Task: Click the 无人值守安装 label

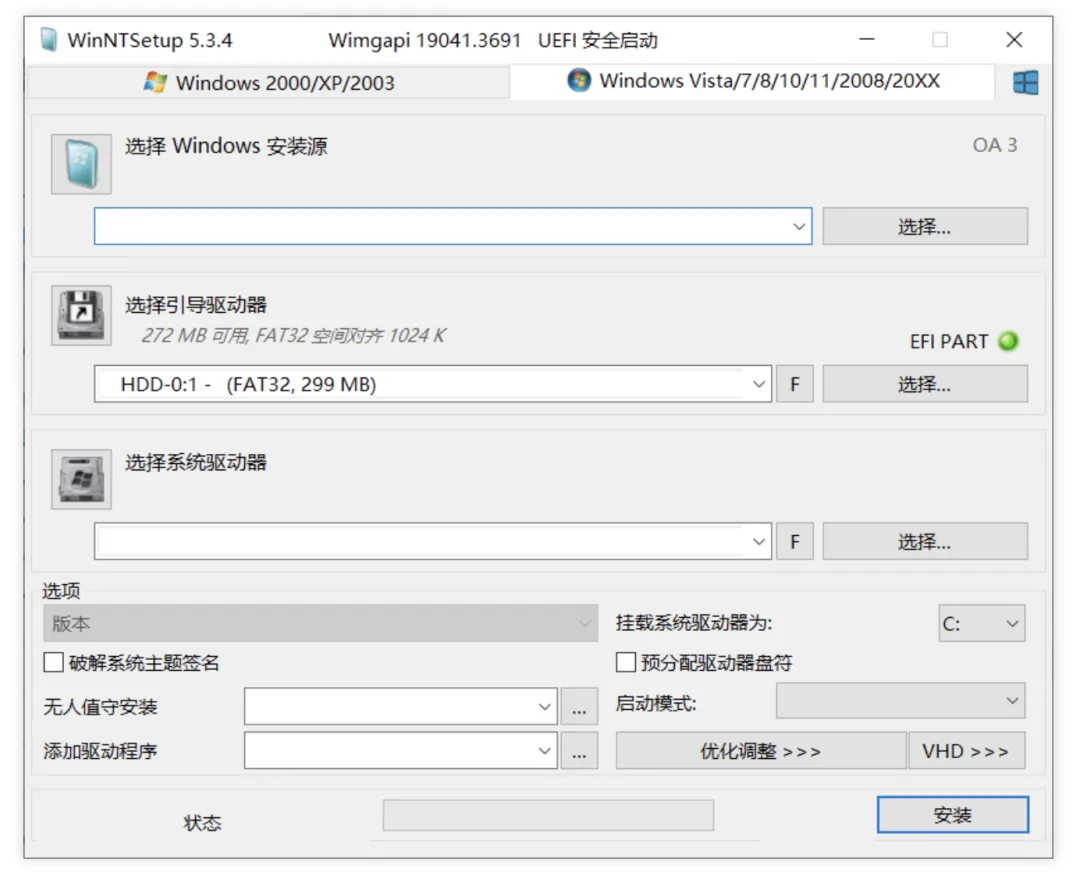Action: coord(101,707)
